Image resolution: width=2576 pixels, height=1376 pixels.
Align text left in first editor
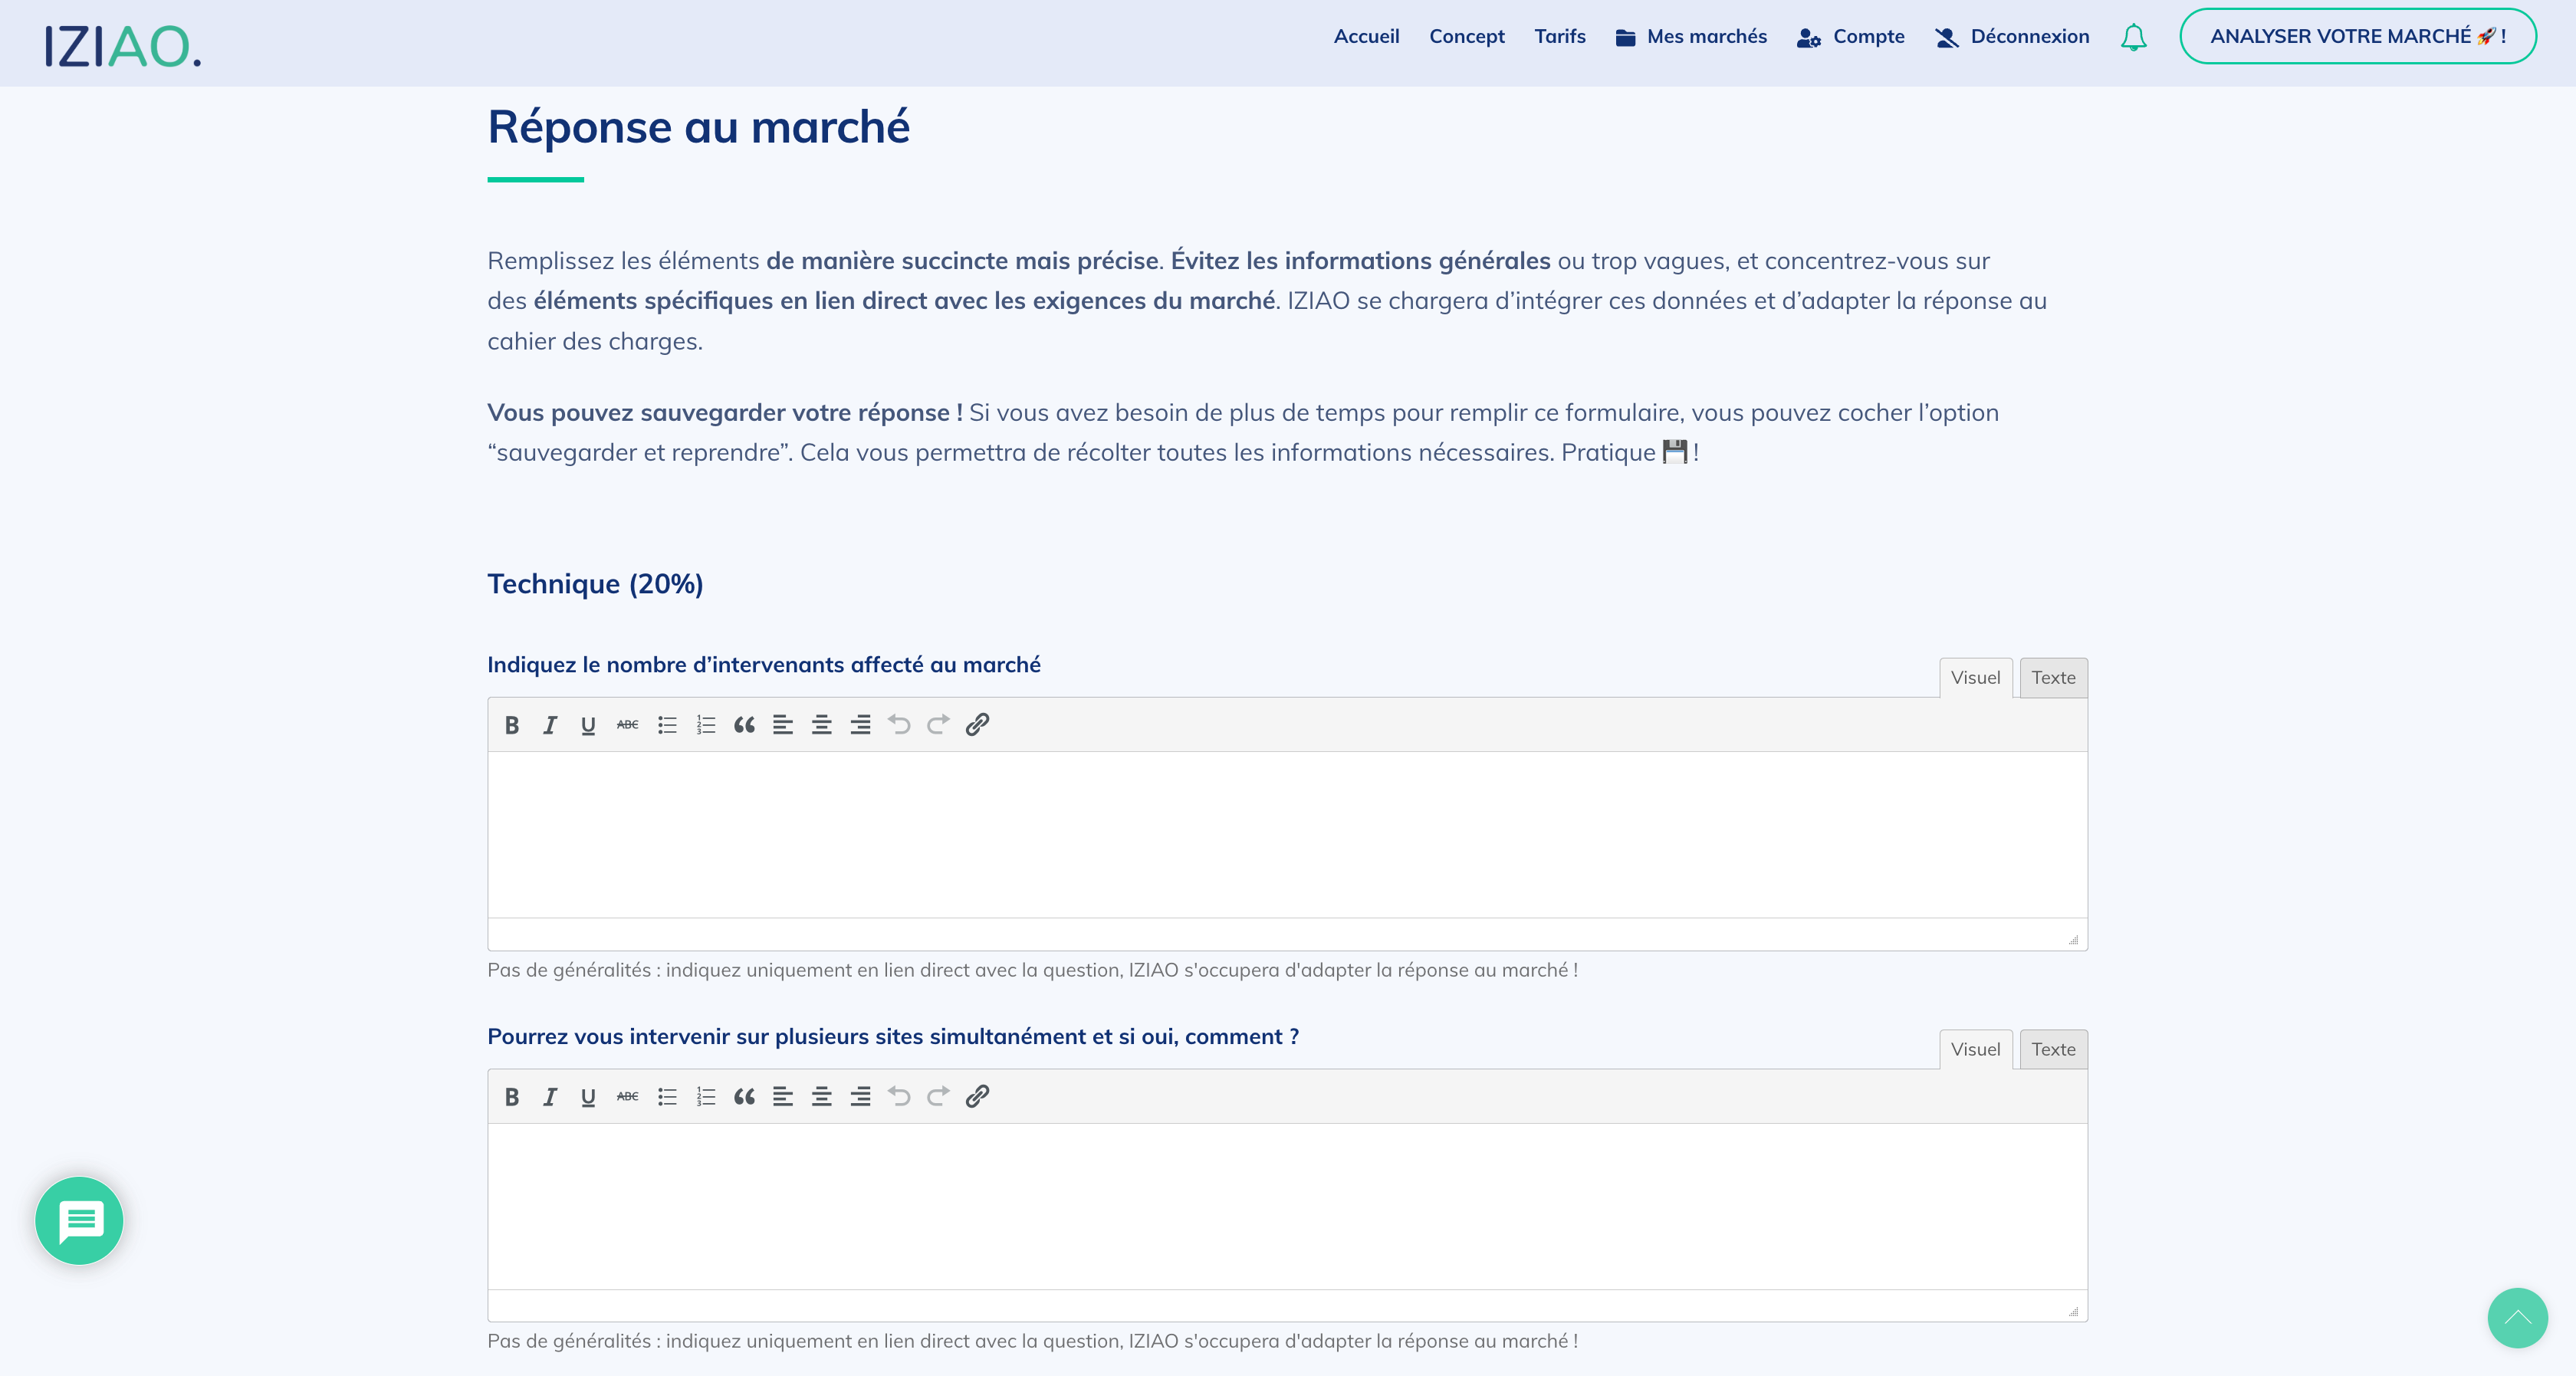click(783, 725)
